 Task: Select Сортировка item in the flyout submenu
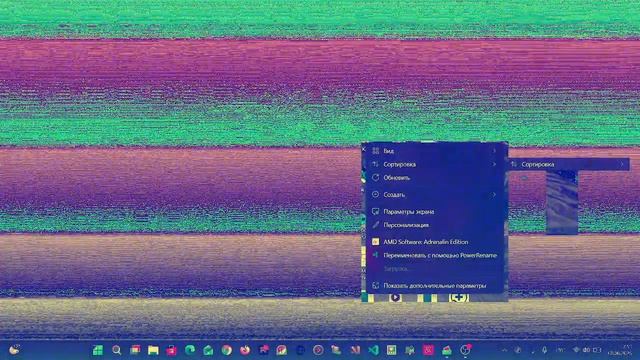[x=568, y=164]
